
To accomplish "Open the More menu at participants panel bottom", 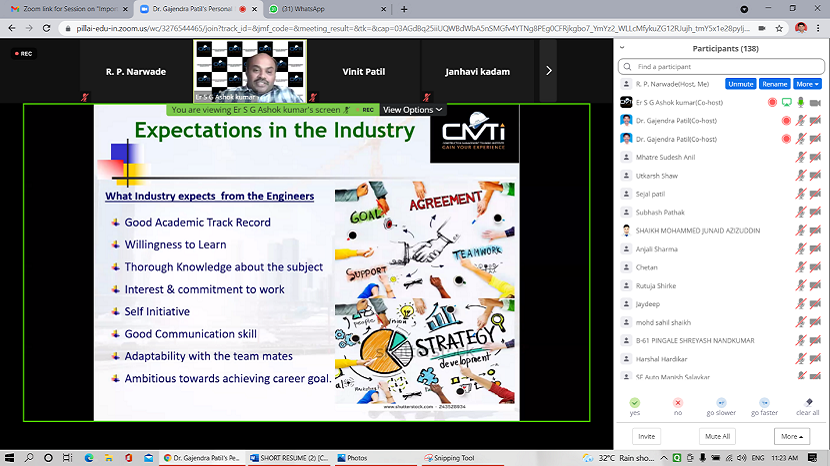I will (x=792, y=436).
